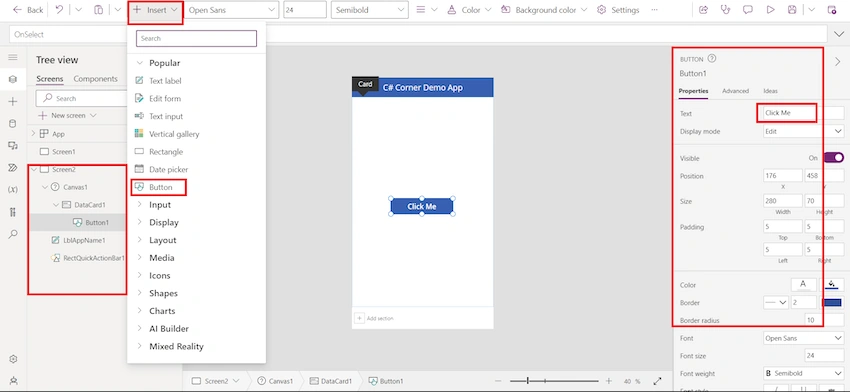Open the Share app icon
Image resolution: width=850 pixels, height=392 pixels.
click(x=704, y=10)
